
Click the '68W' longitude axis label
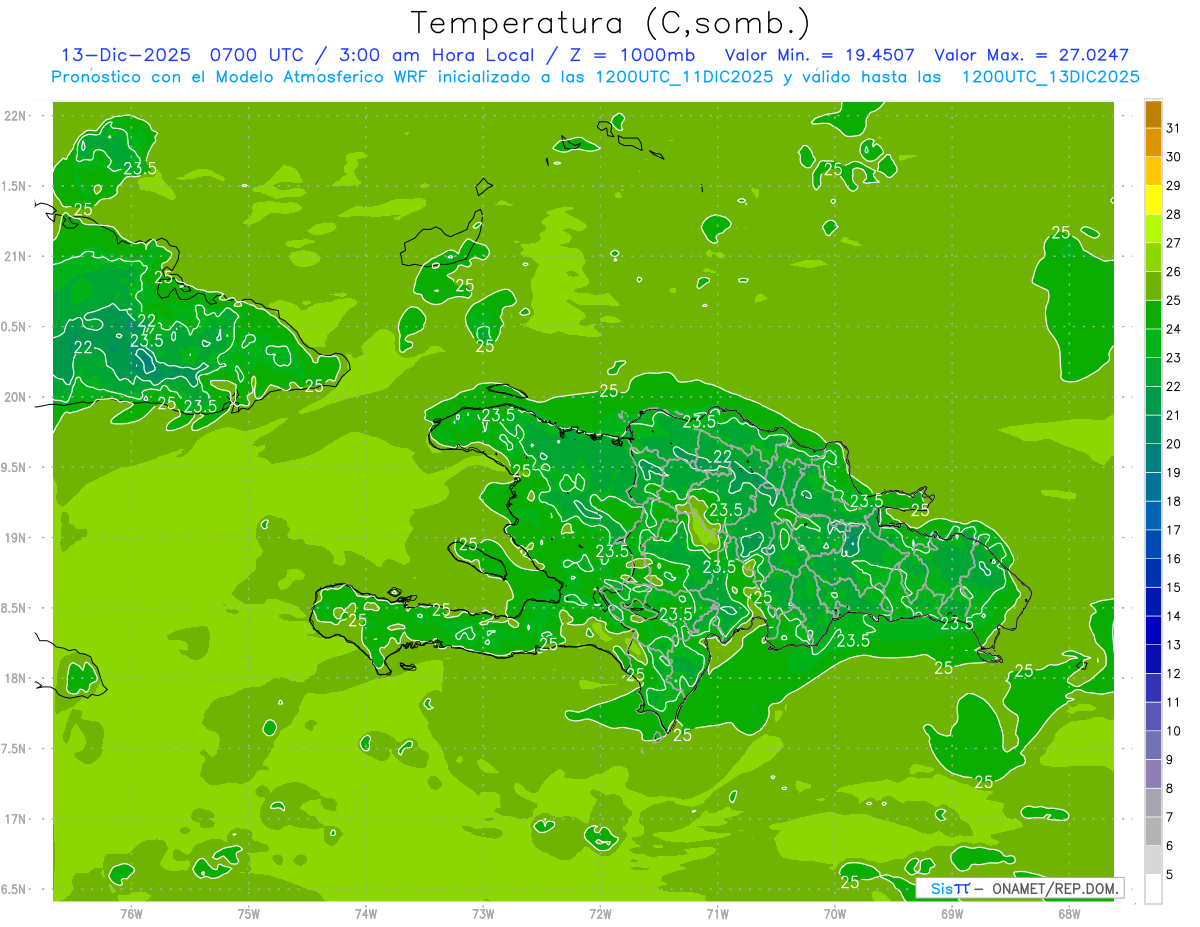coord(1069,914)
